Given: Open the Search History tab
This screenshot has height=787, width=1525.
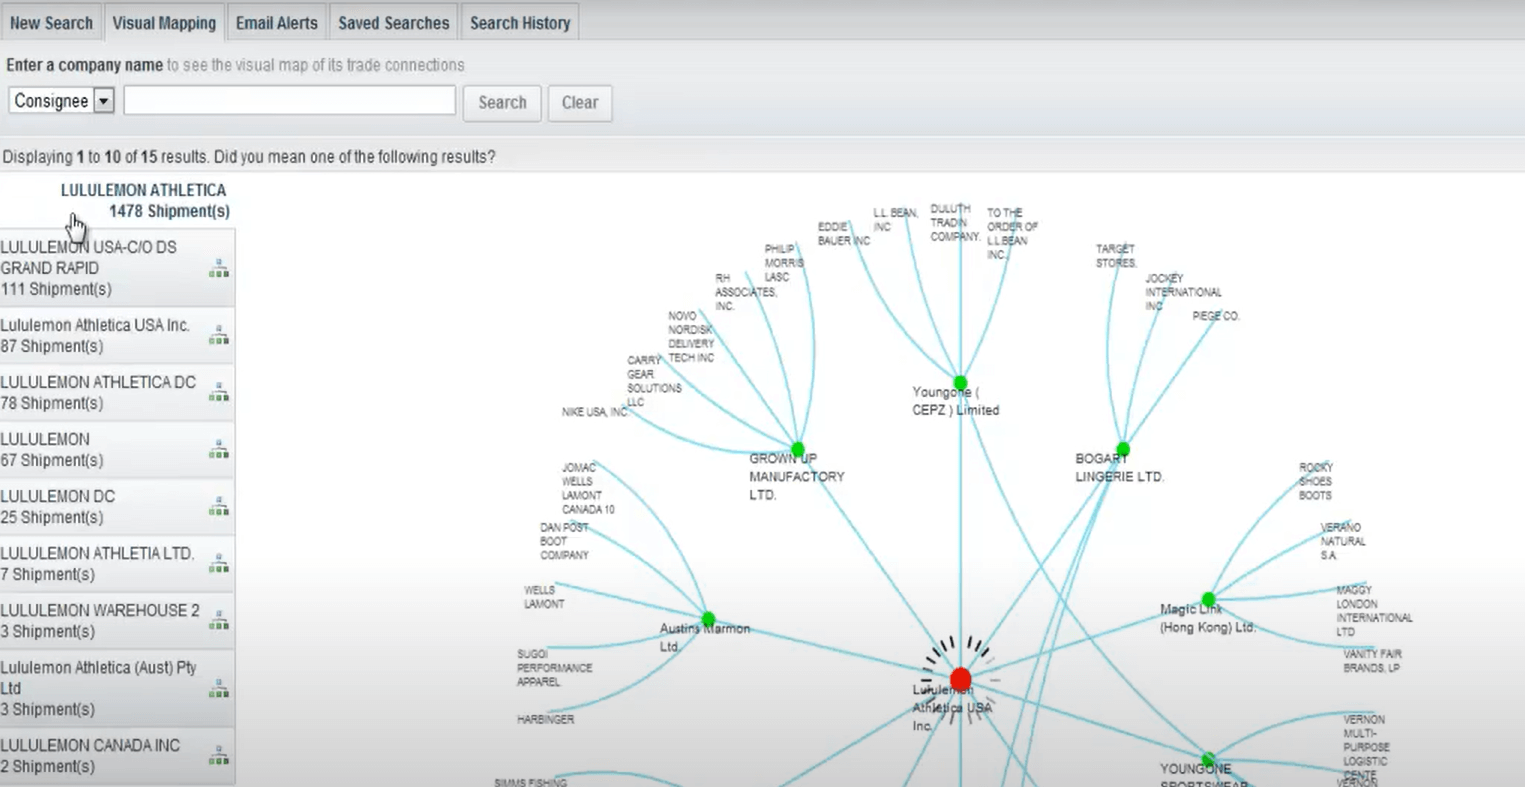Looking at the screenshot, I should [520, 23].
